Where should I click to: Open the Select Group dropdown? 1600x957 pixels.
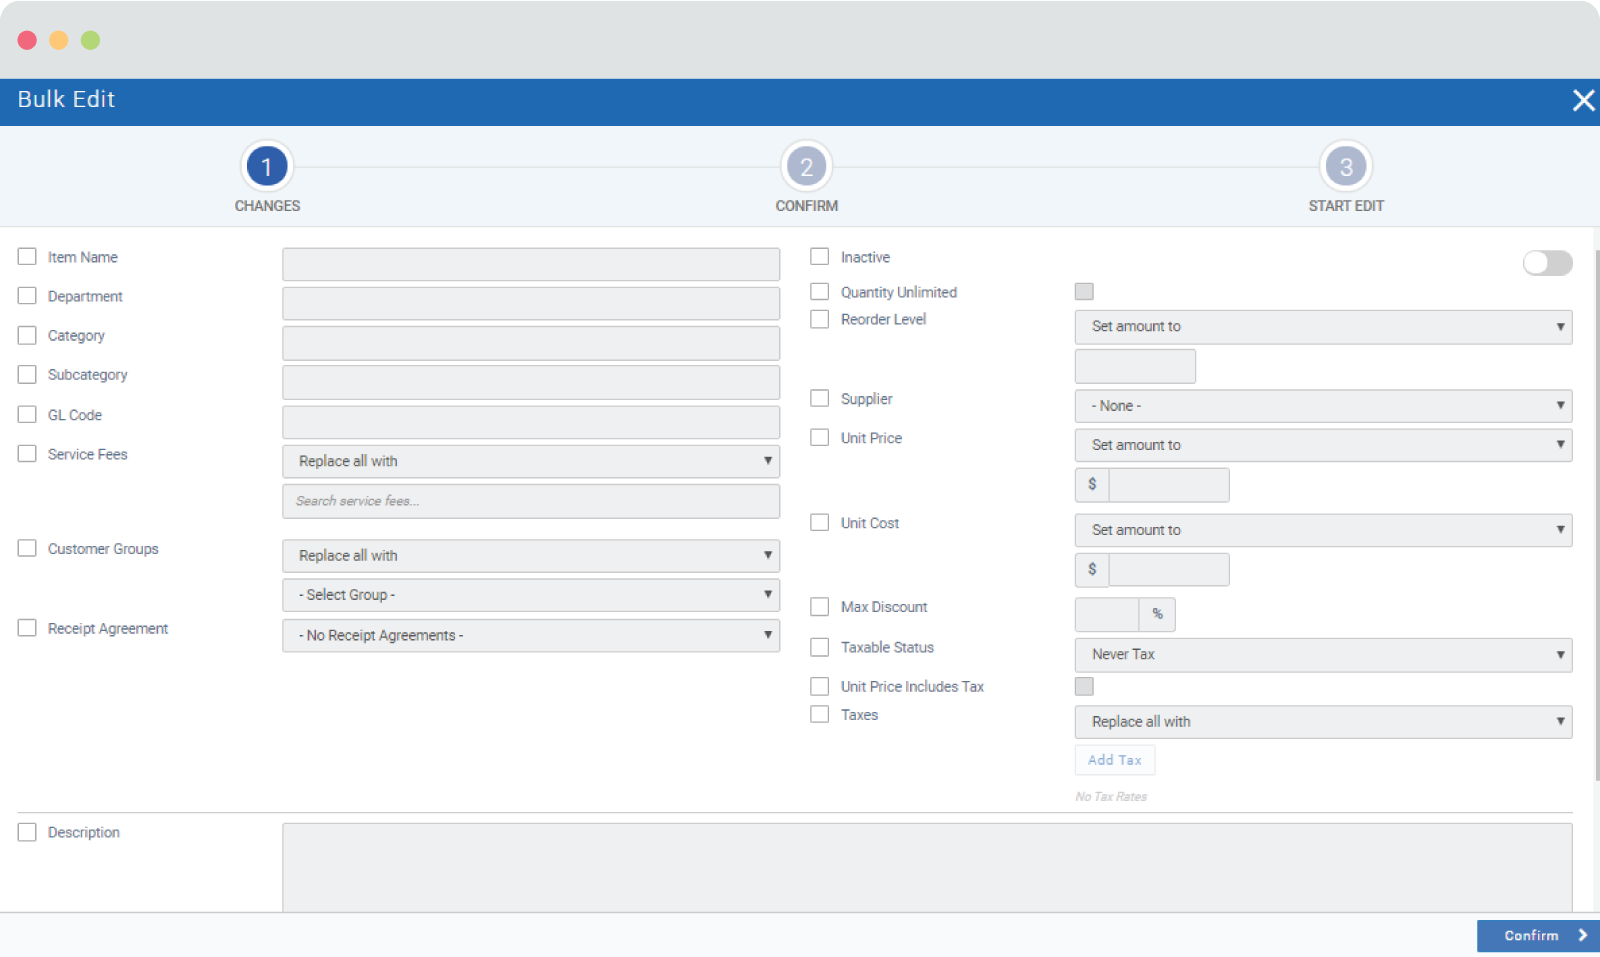530,595
